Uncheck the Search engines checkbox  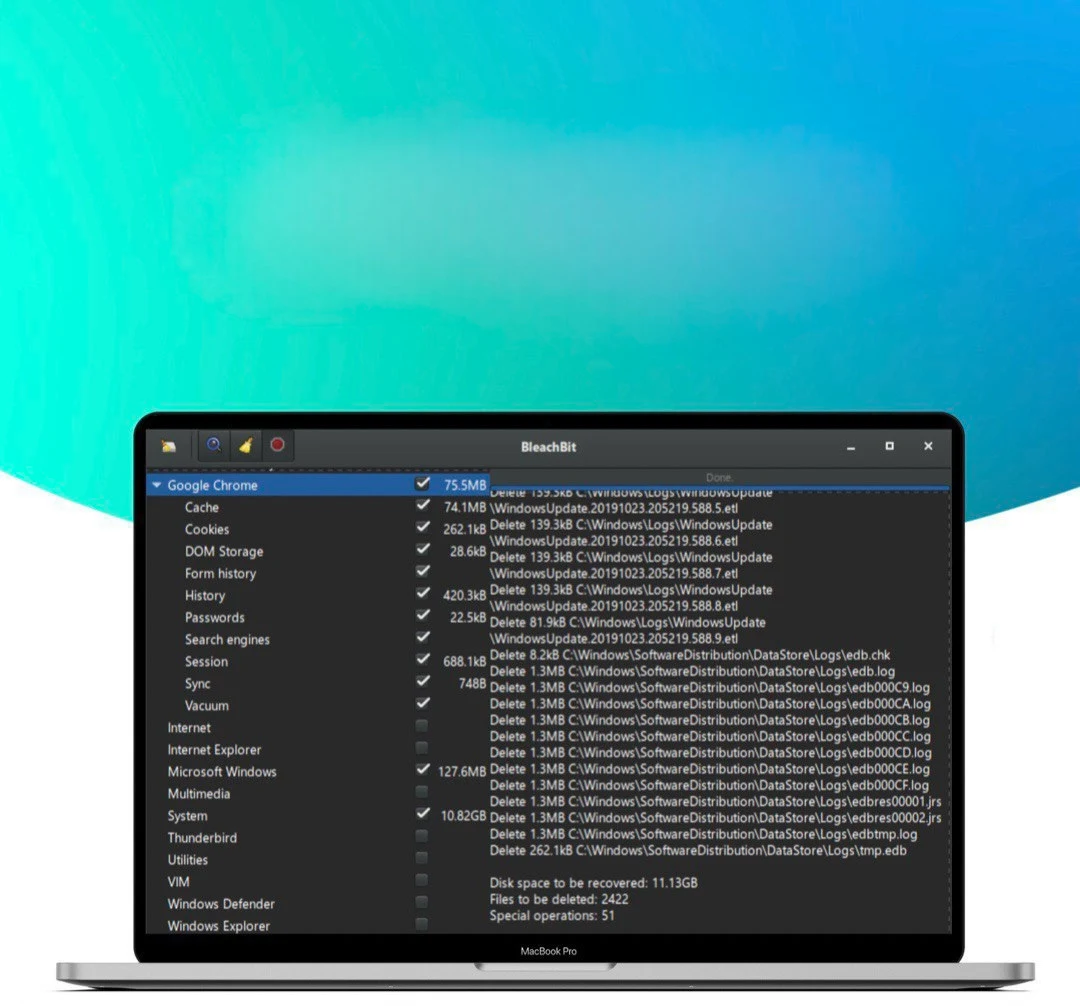(x=423, y=638)
